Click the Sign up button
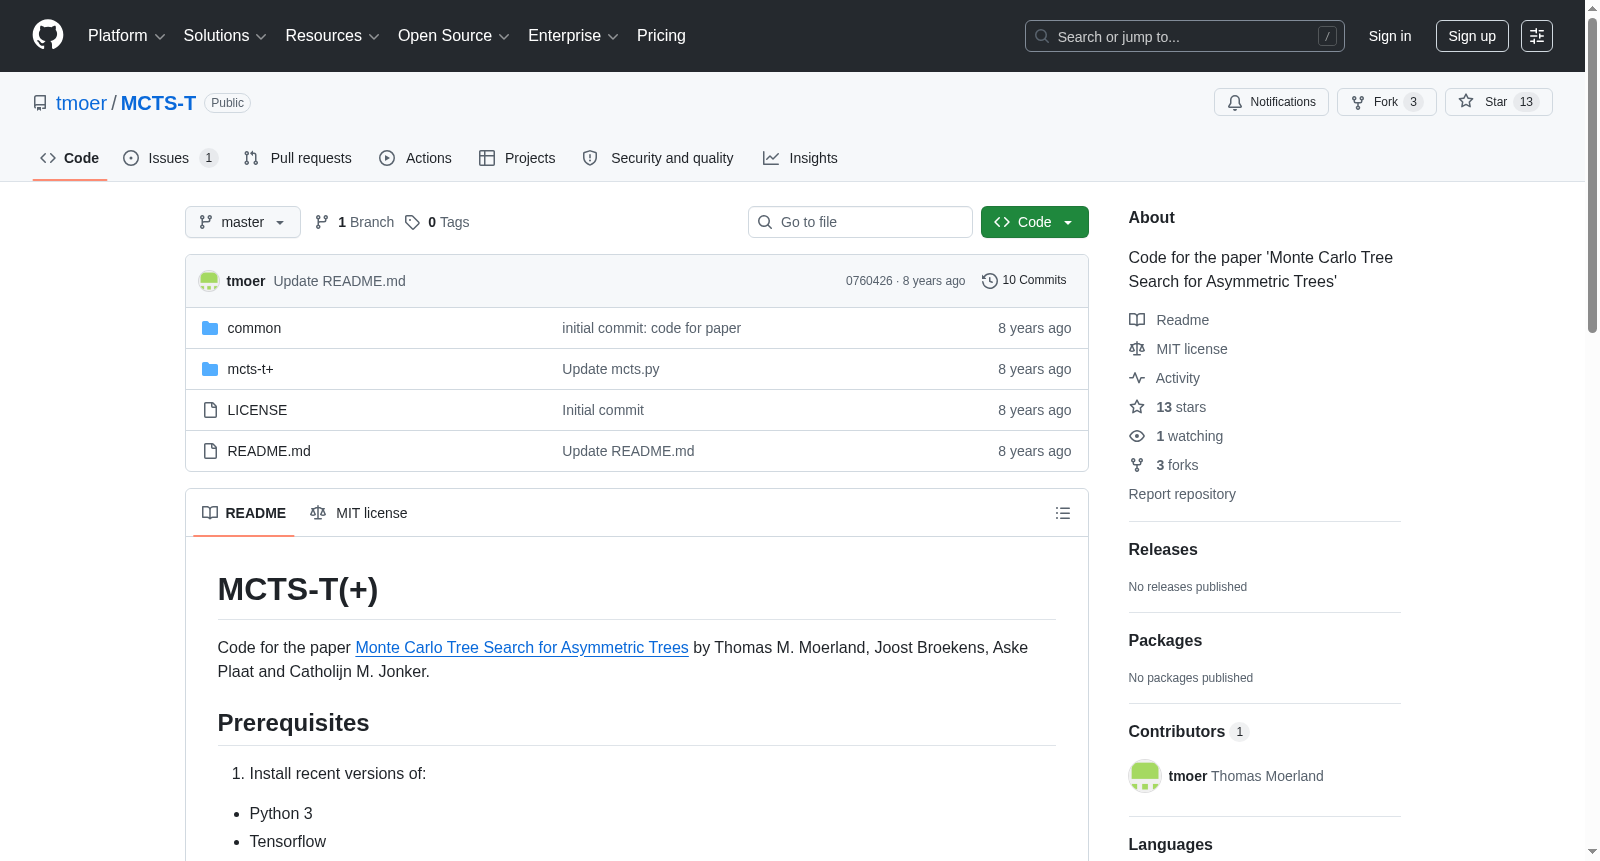 1472,36
